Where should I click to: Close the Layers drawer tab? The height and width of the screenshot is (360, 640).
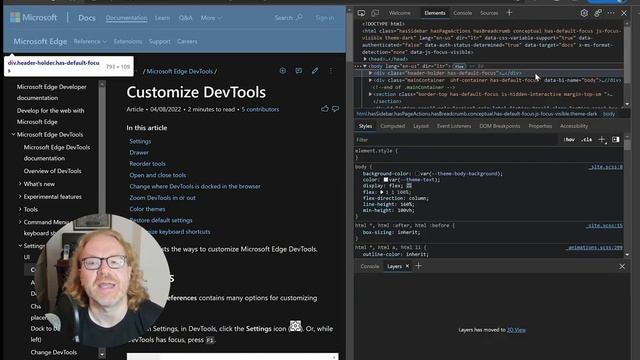coord(407,266)
